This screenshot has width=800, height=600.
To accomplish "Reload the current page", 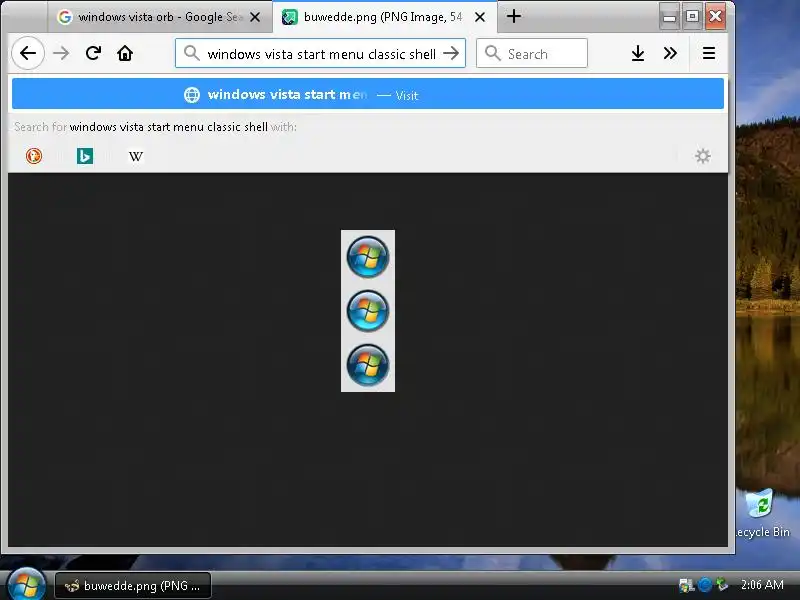I will coord(93,53).
